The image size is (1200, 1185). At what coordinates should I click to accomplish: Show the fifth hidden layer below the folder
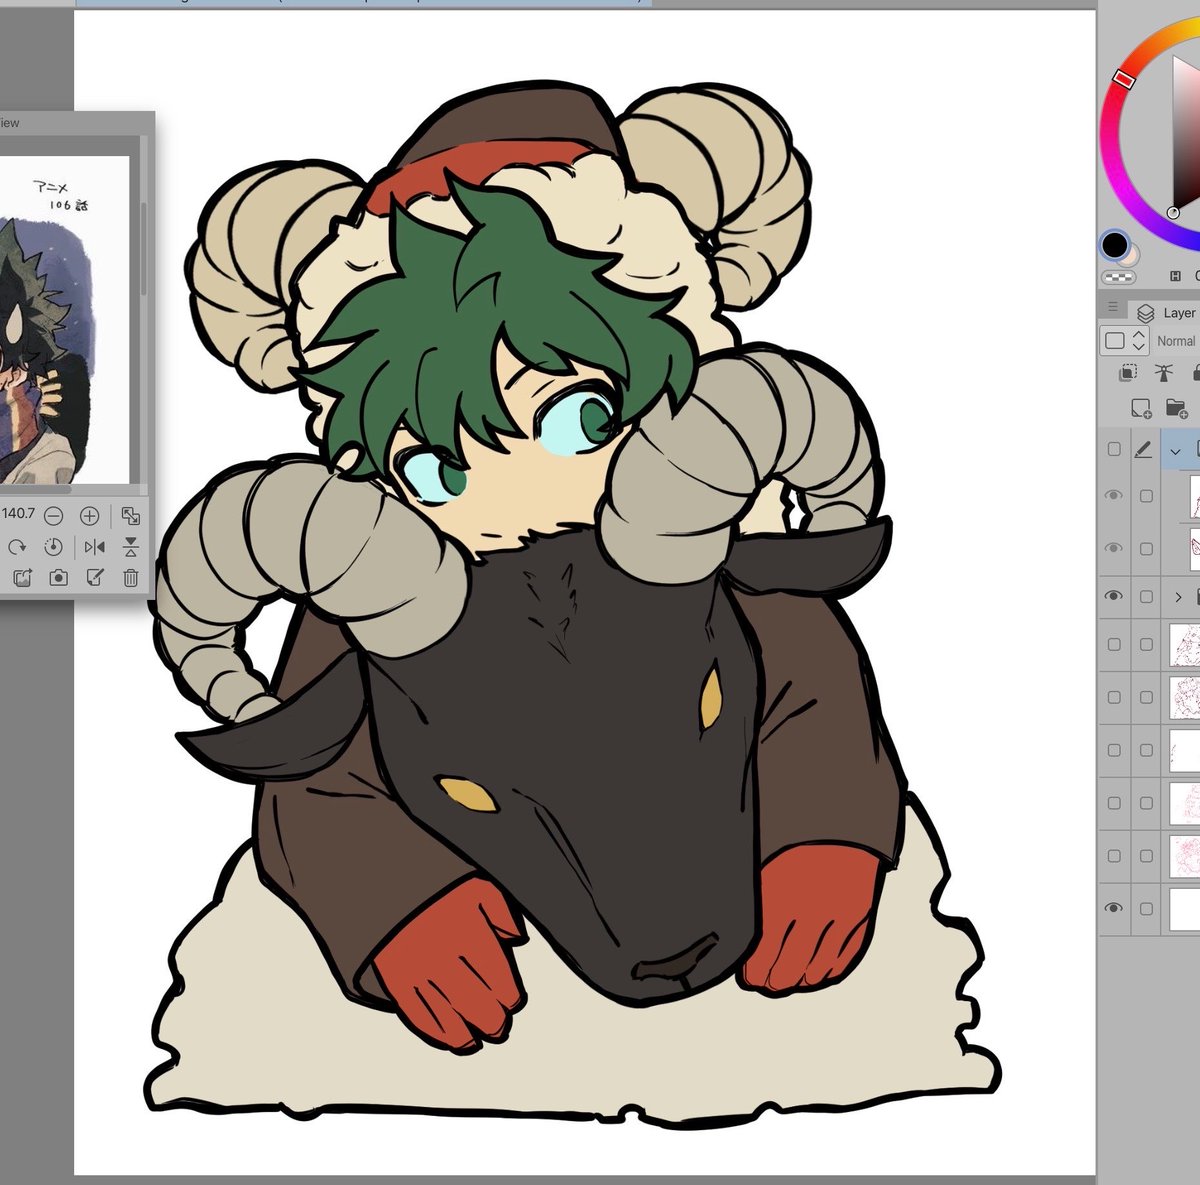pos(1114,856)
